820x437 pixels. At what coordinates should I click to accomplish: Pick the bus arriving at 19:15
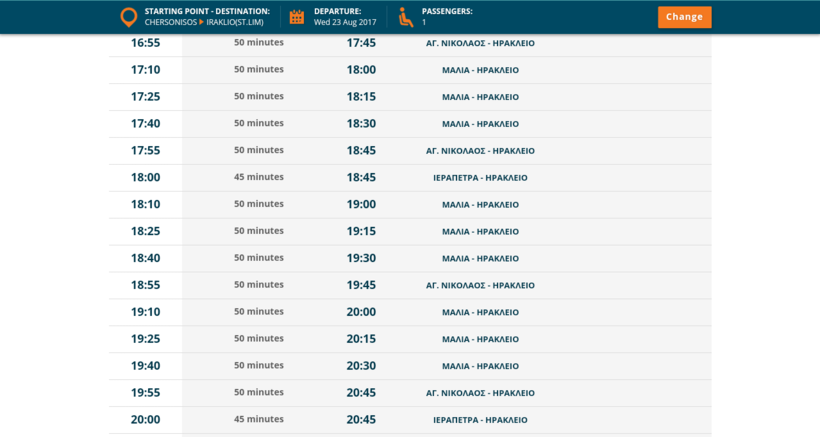tap(361, 231)
